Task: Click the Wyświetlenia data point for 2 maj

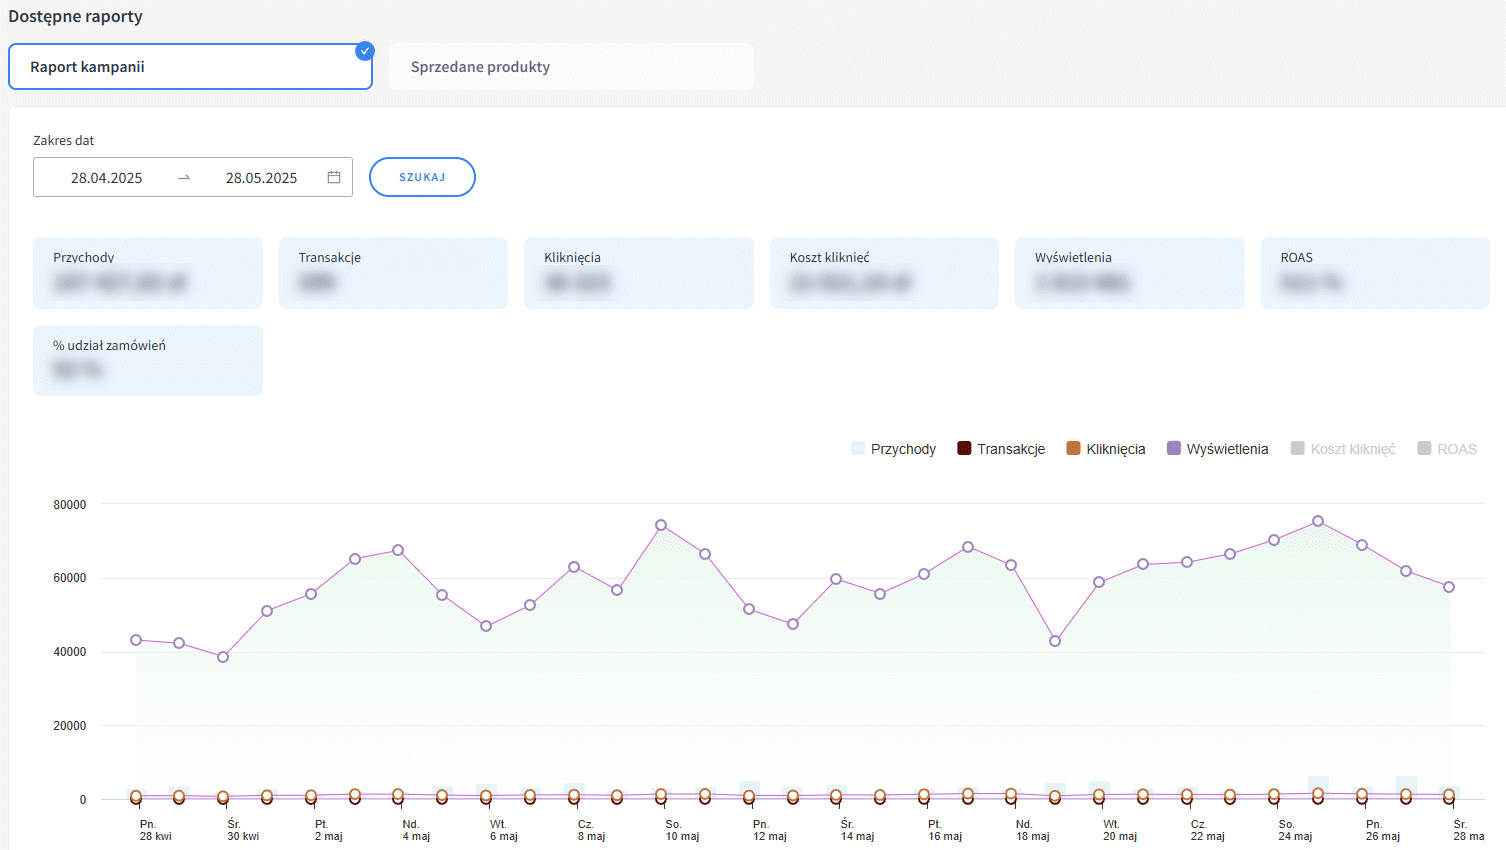Action: point(311,594)
